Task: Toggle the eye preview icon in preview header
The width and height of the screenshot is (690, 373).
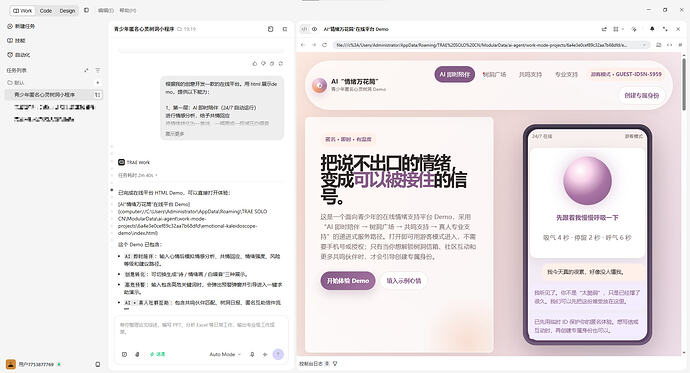Action: tap(315, 29)
